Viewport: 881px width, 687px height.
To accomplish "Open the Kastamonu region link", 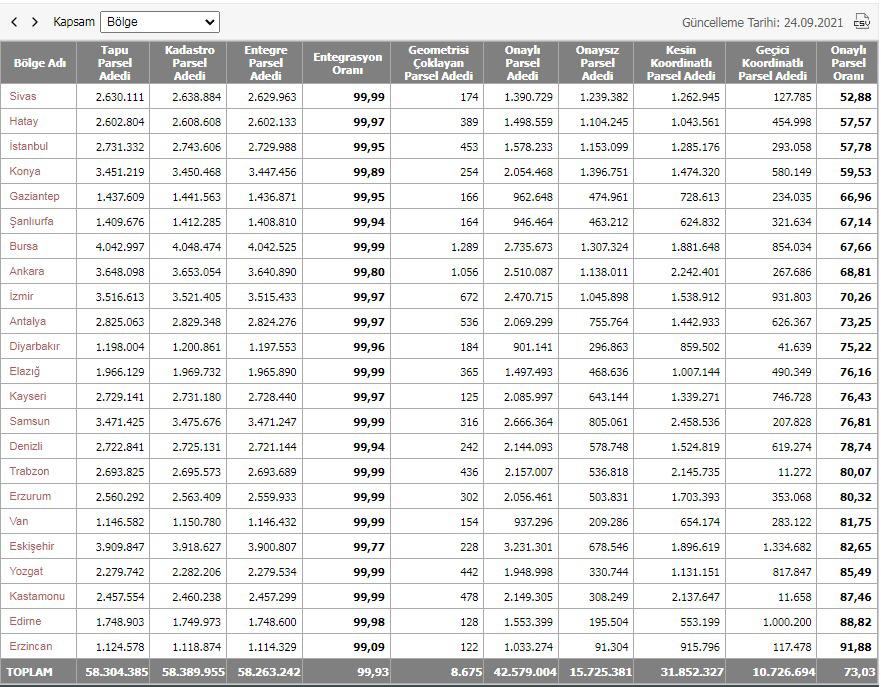I will (37, 596).
